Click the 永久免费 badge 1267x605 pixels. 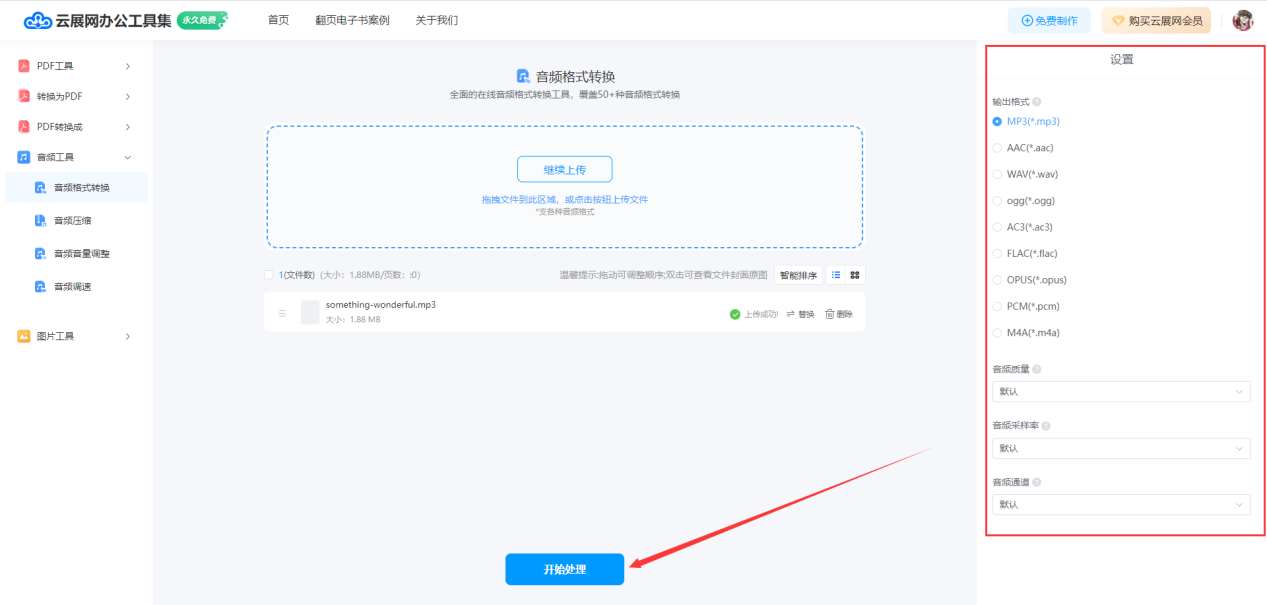(203, 19)
